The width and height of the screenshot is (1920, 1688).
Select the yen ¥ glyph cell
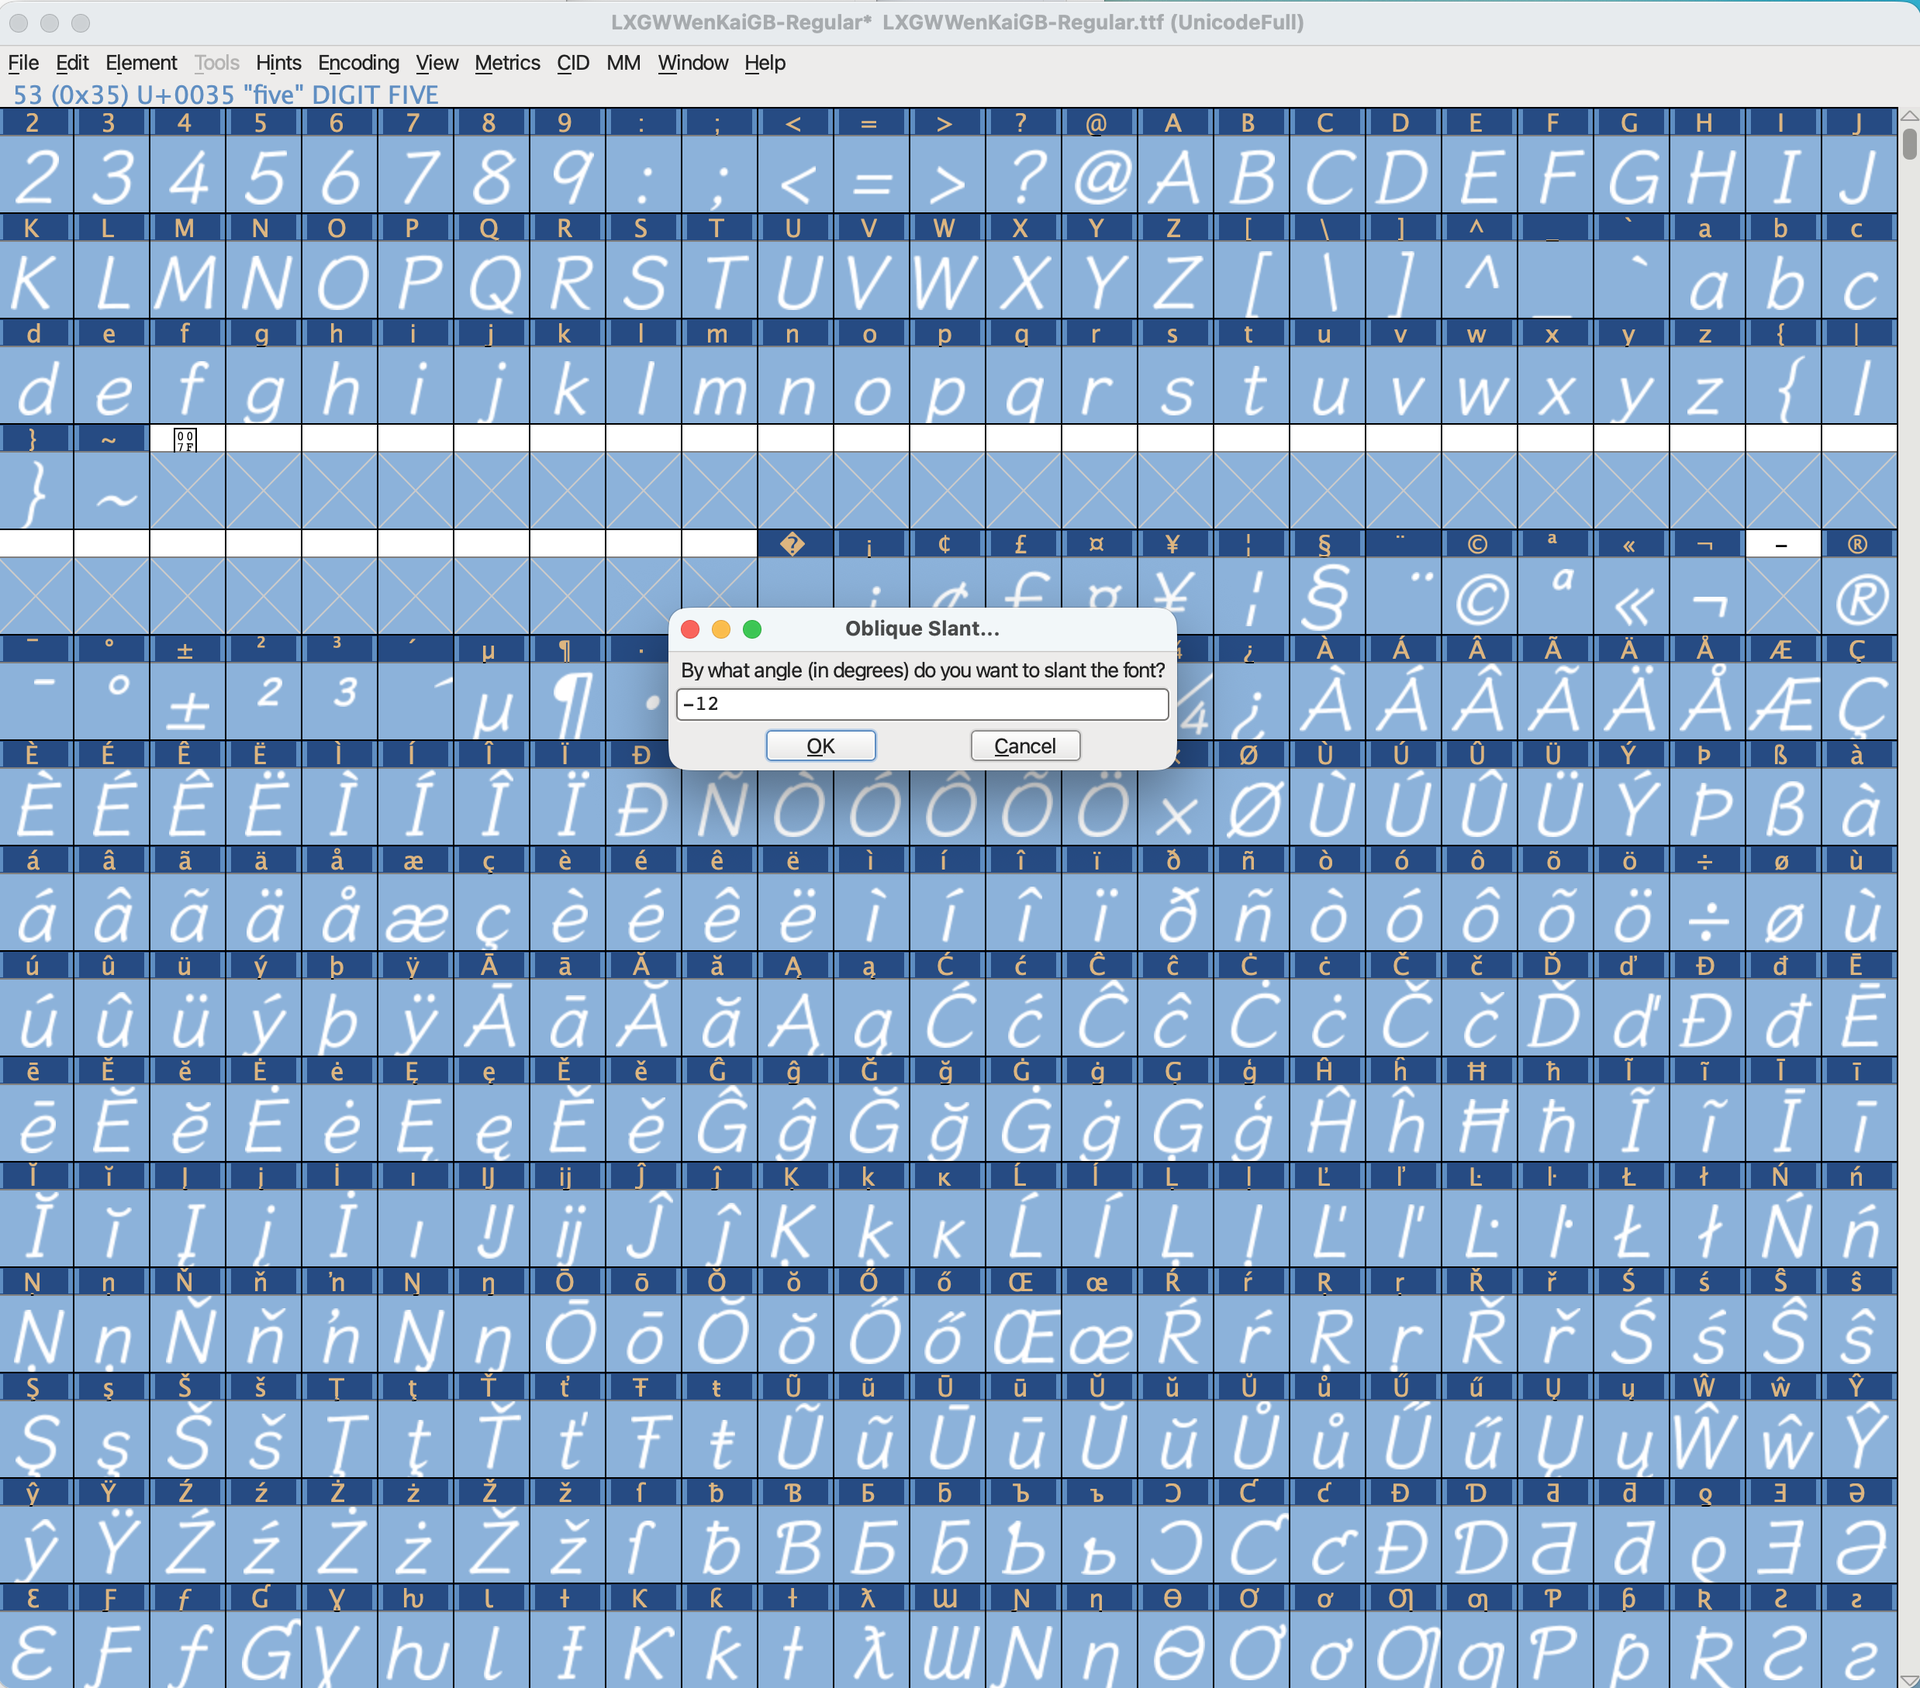(1174, 590)
